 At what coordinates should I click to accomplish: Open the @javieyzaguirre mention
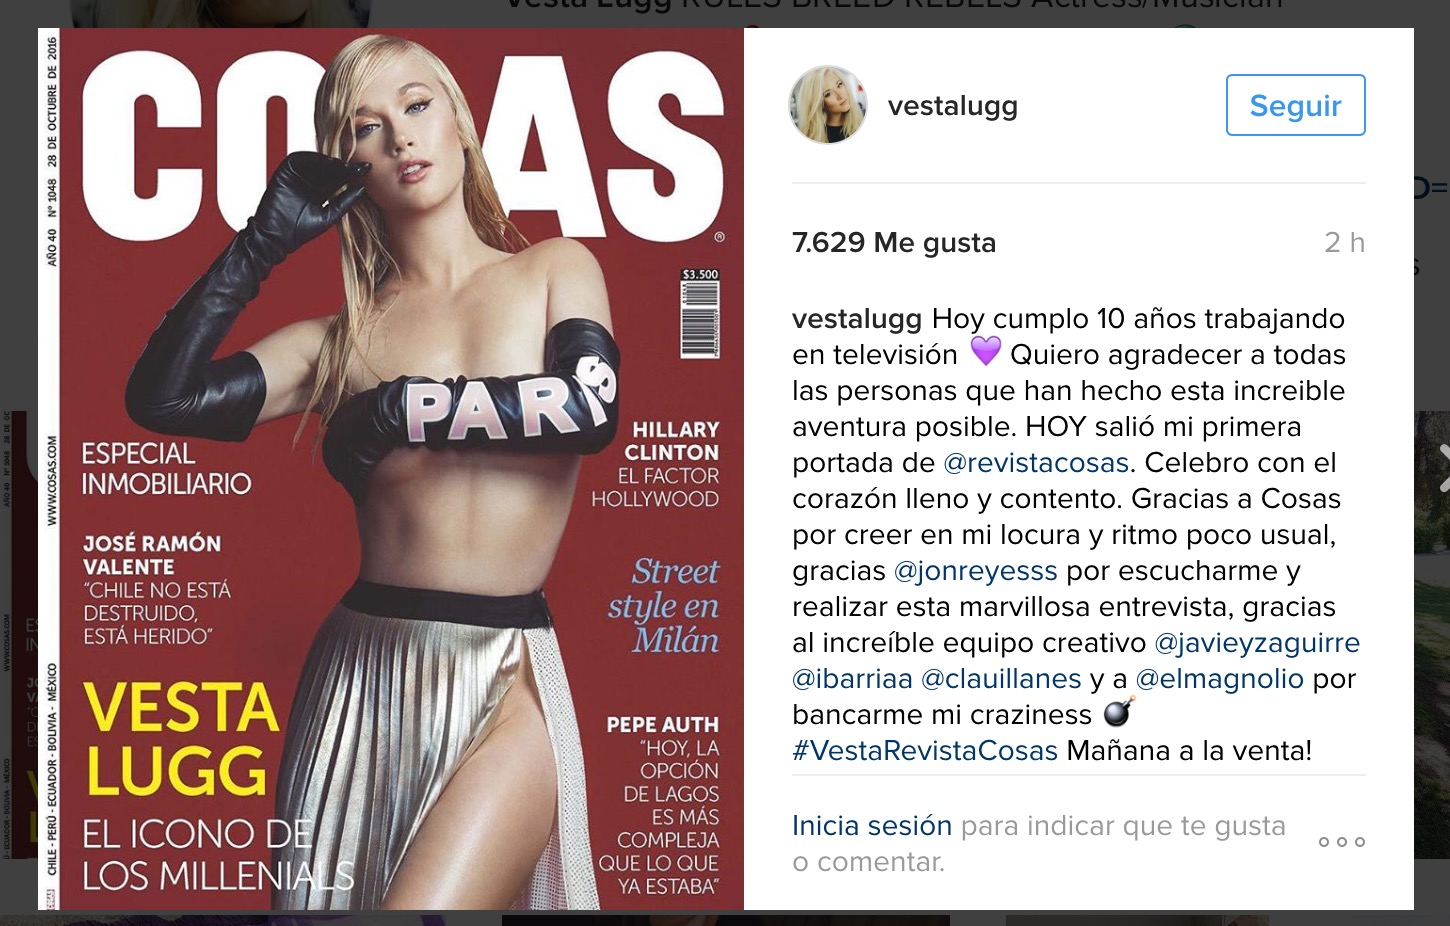point(1257,643)
